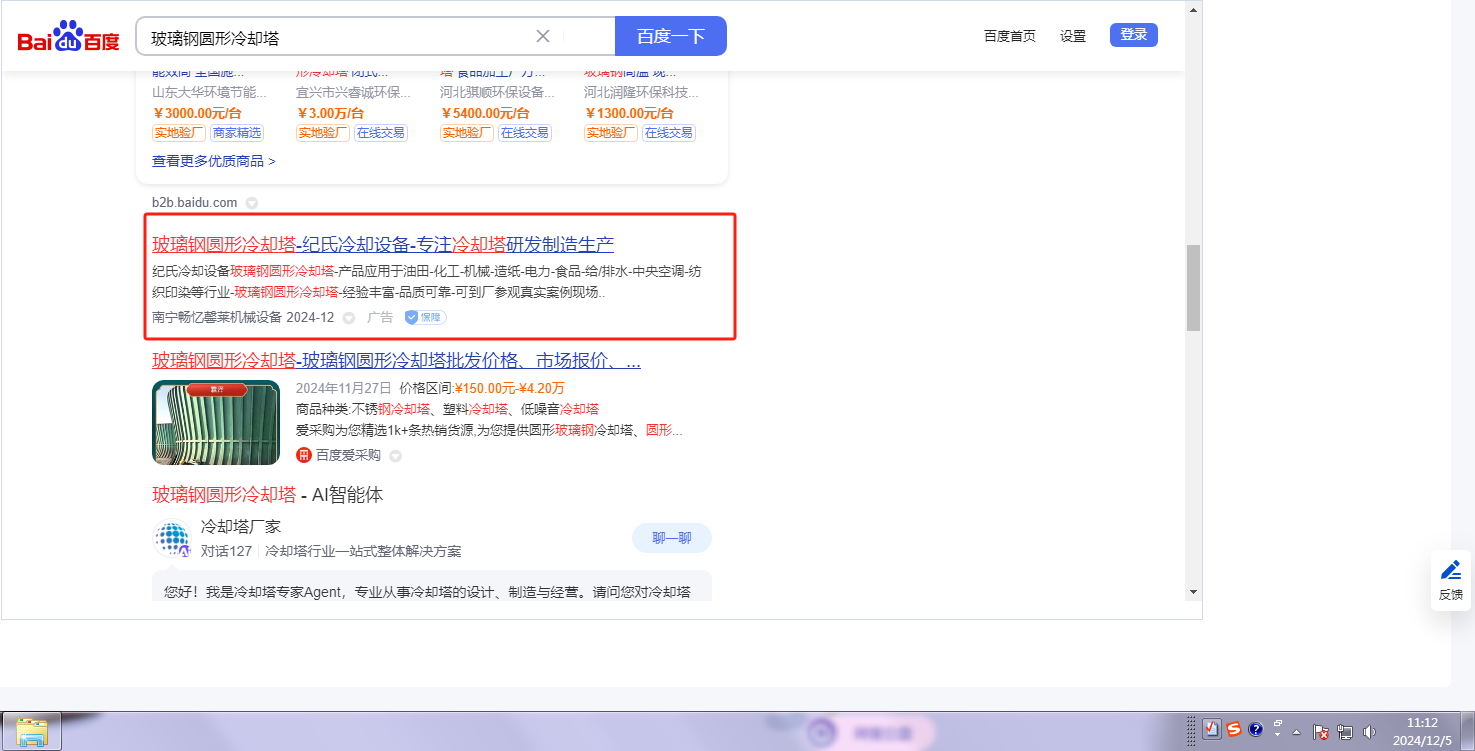The height and width of the screenshot is (751, 1475).
Task: Show hidden system tray icons
Action: click(x=1297, y=731)
